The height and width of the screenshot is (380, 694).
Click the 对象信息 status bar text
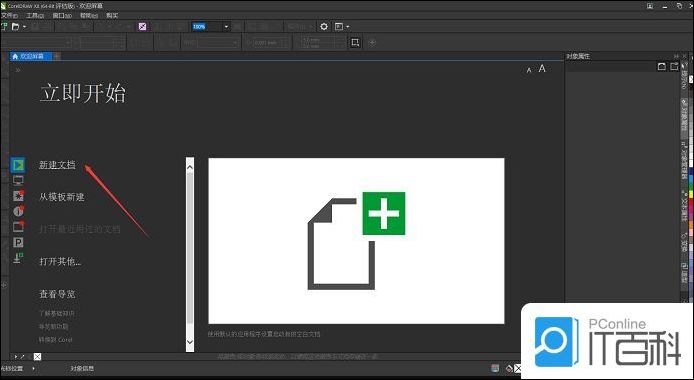point(82,368)
